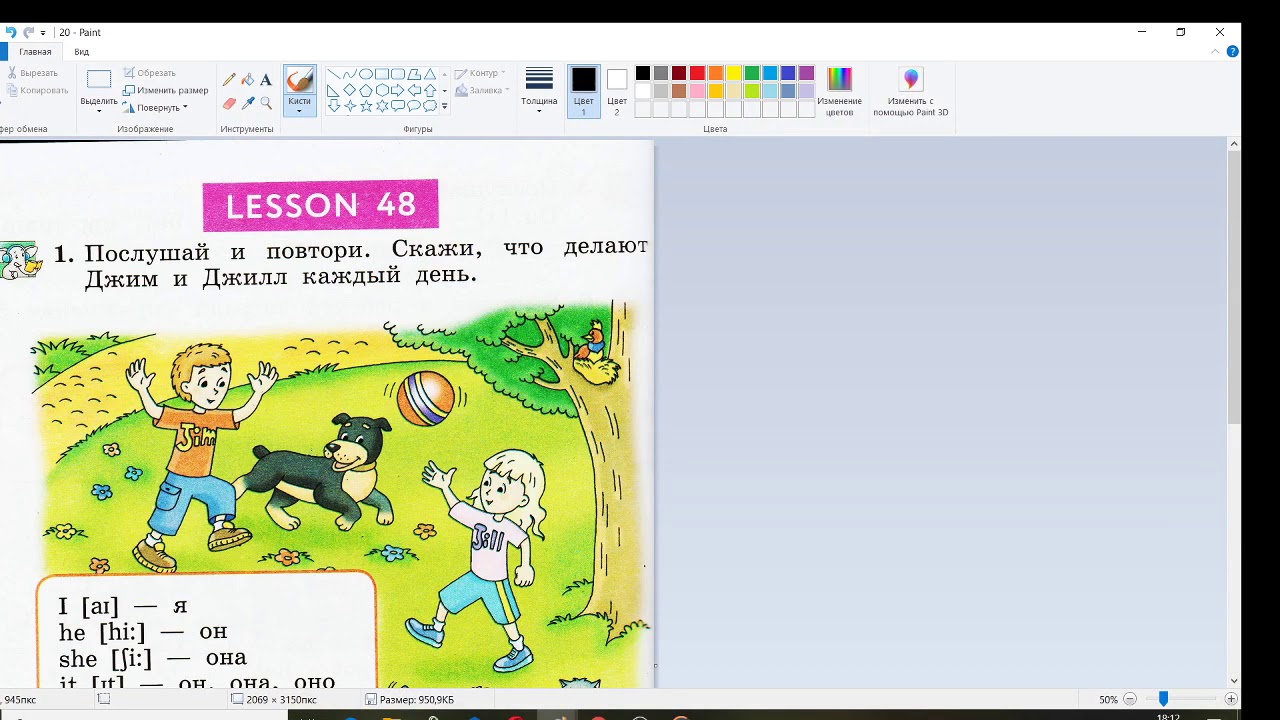Select Color 1 (Цвет 1) box

[584, 91]
